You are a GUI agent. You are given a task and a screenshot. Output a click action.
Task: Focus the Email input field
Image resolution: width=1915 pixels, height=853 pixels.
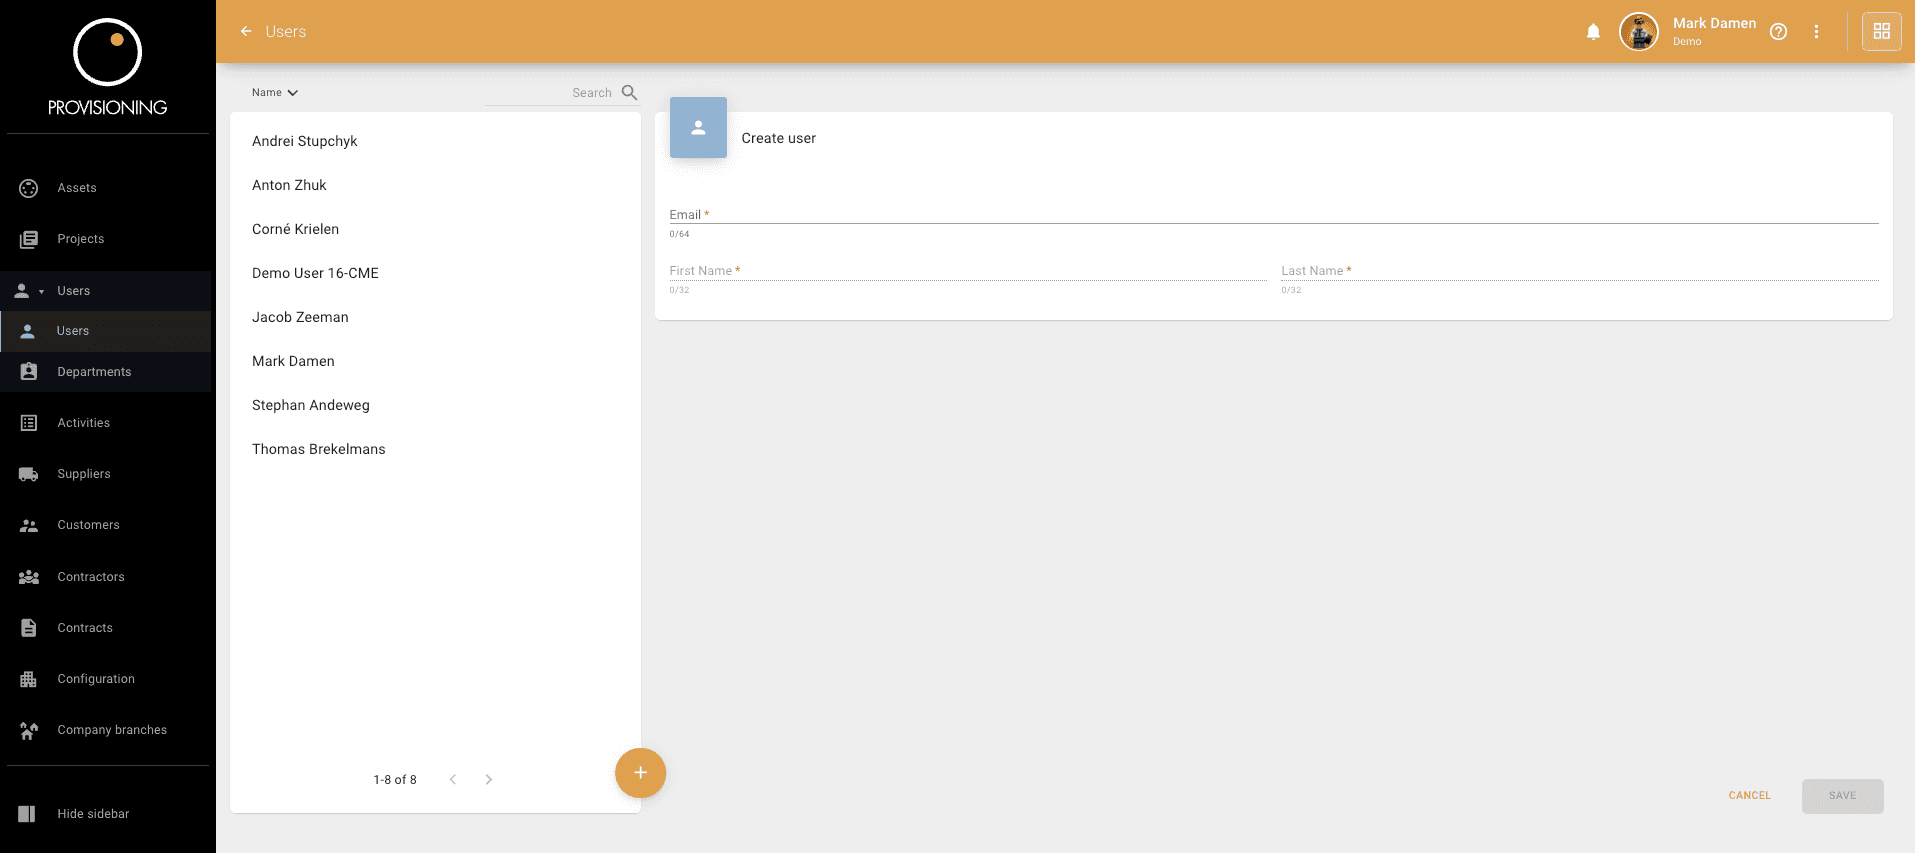click(1273, 214)
